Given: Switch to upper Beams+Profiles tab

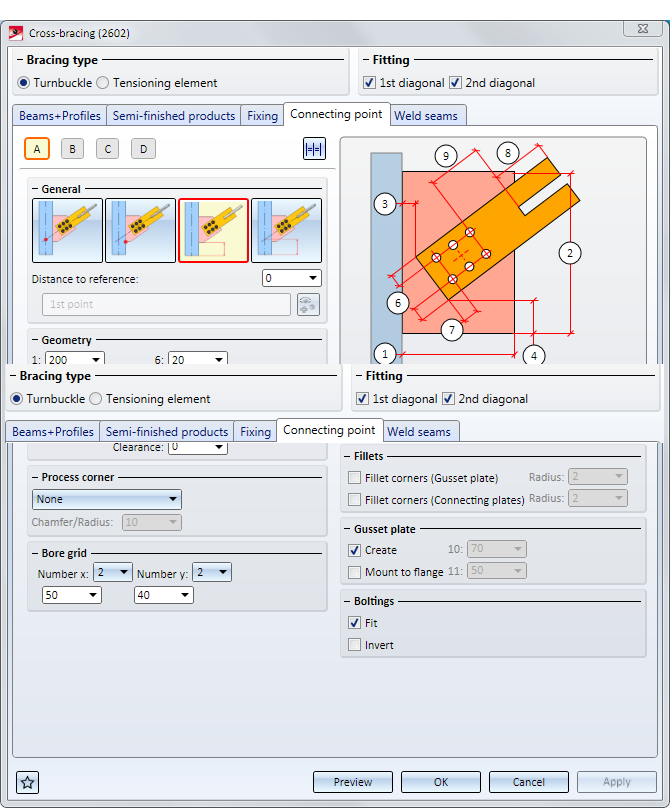Looking at the screenshot, I should [x=60, y=115].
